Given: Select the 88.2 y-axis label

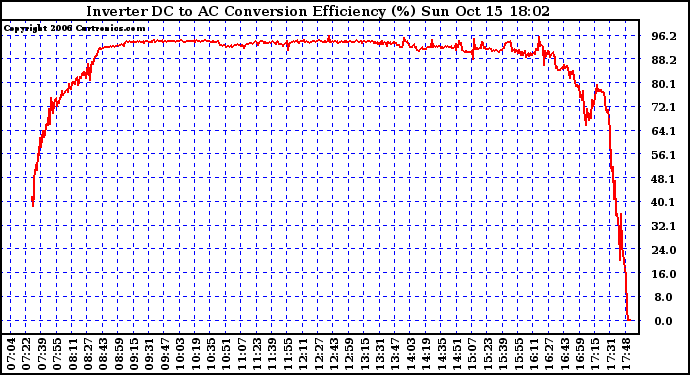Looking at the screenshot, I should point(664,60).
